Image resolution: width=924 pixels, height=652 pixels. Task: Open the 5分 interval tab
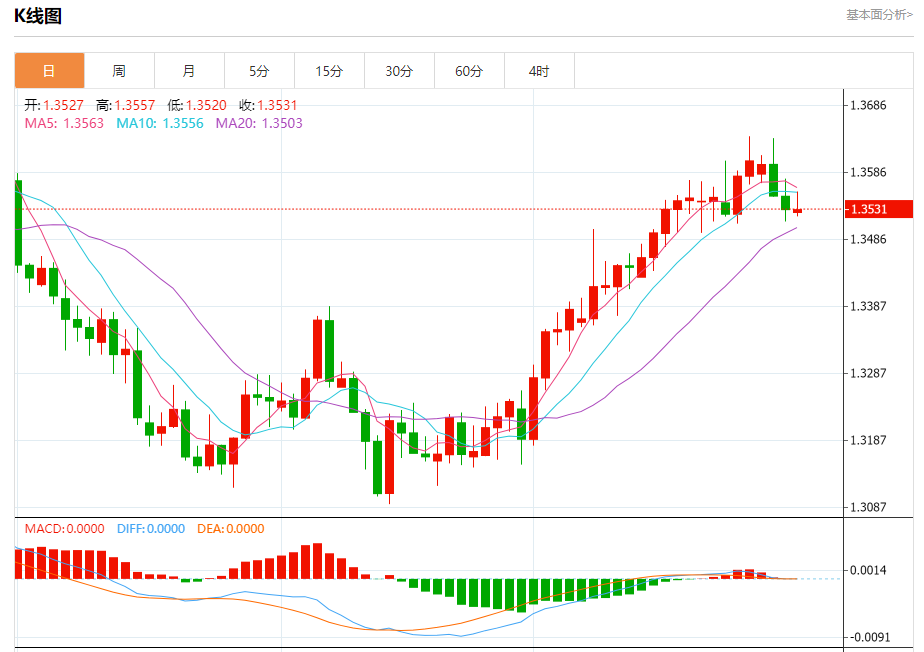(259, 71)
